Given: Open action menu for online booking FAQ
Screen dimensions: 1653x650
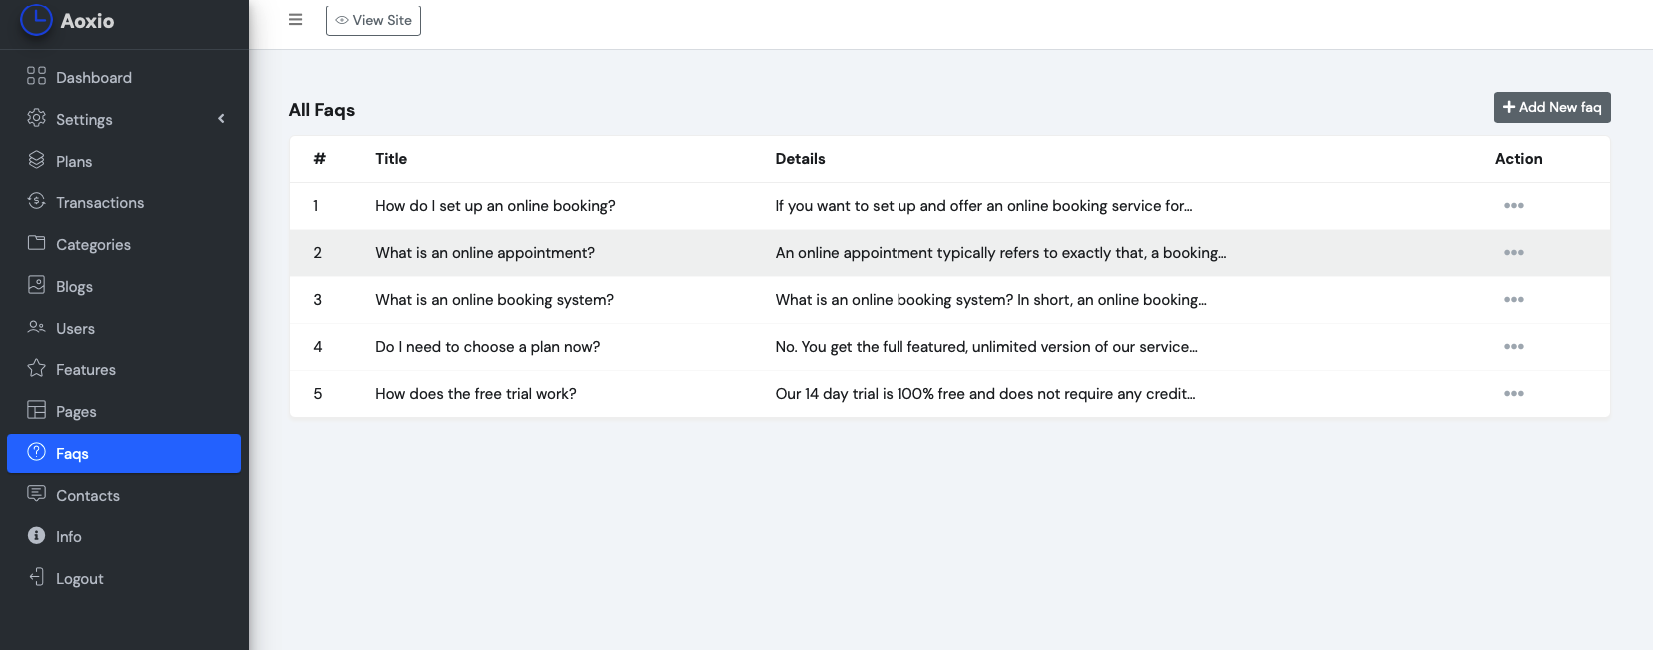Looking at the screenshot, I should tap(1513, 206).
